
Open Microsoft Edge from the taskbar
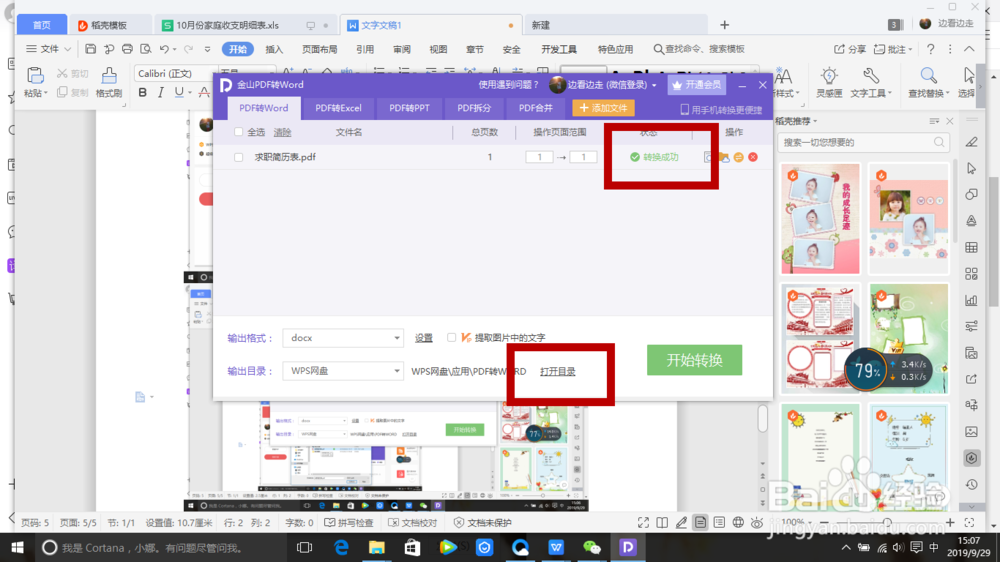tap(341, 547)
